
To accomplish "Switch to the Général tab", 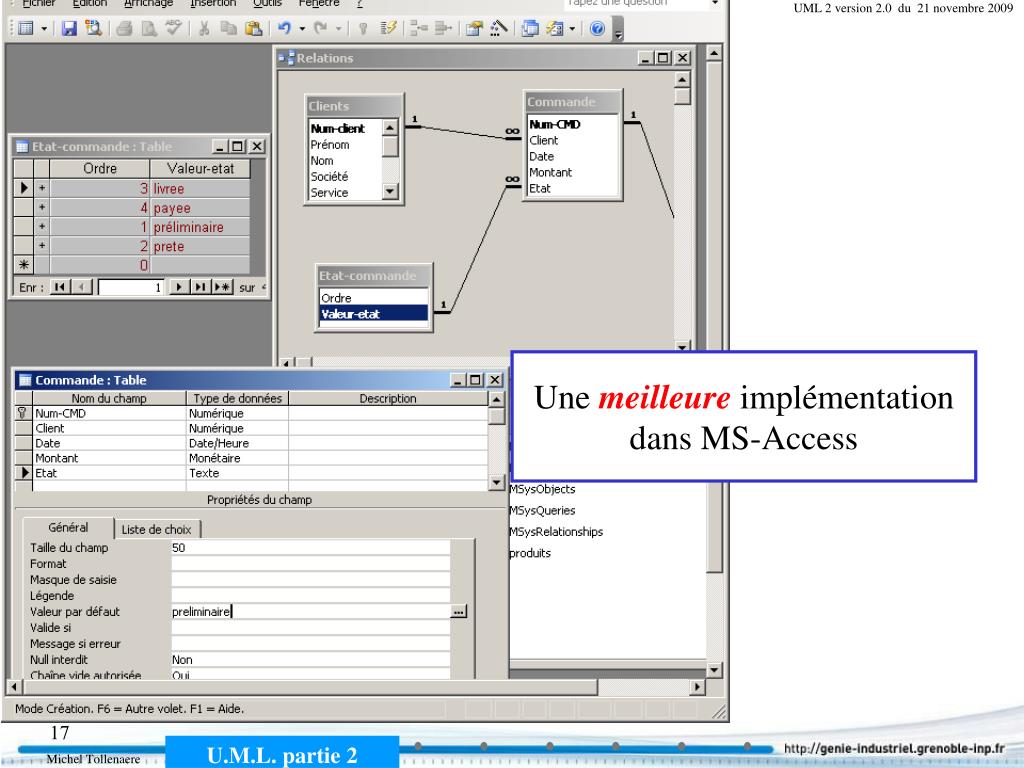I will click(68, 528).
